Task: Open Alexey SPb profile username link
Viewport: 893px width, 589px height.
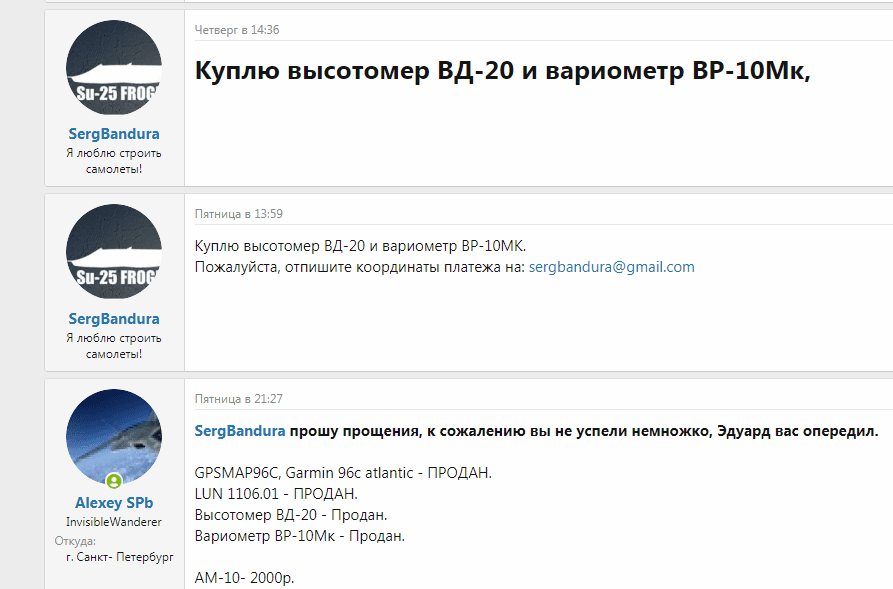Action: point(114,503)
